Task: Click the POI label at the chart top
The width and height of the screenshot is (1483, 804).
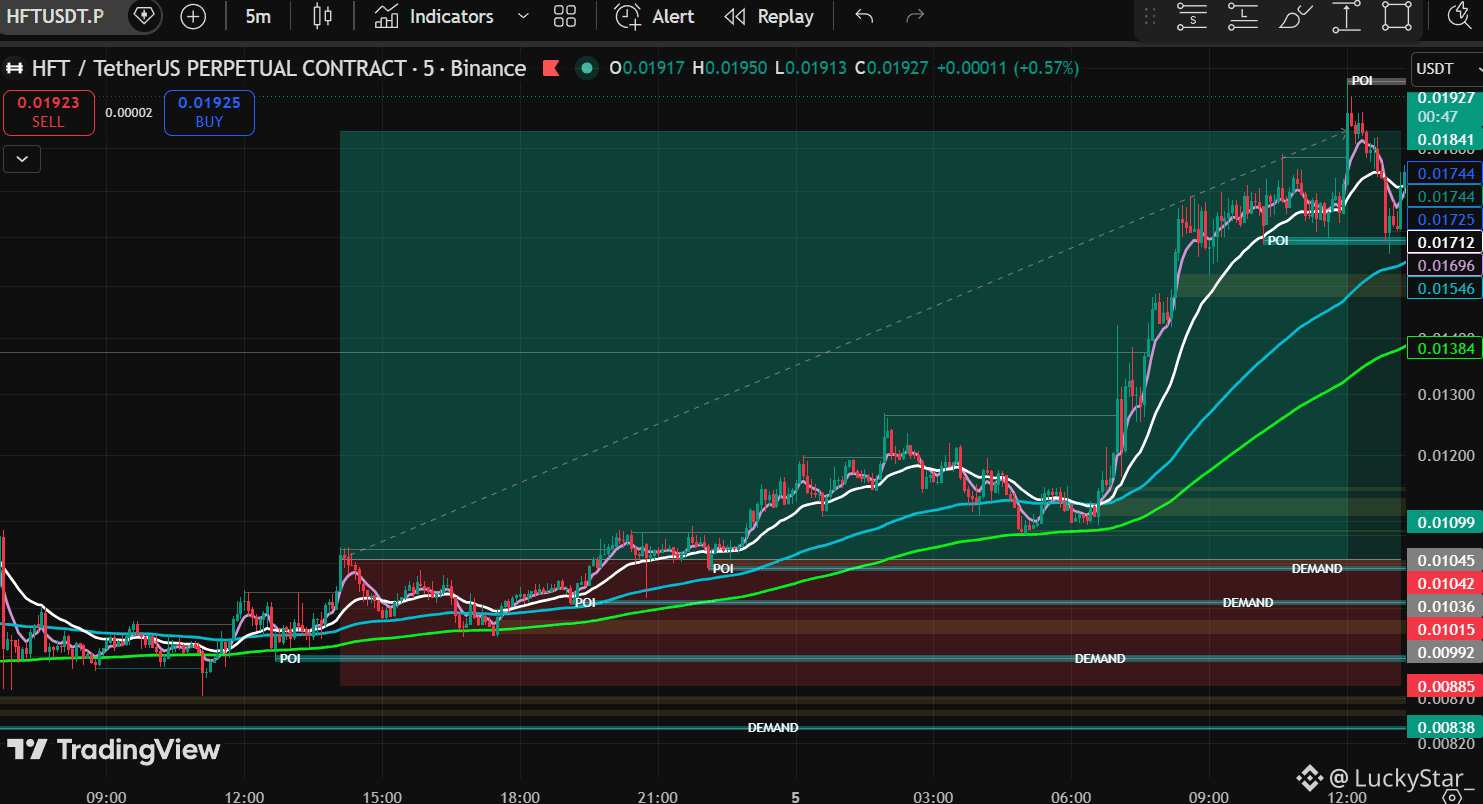Action: coord(1362,81)
